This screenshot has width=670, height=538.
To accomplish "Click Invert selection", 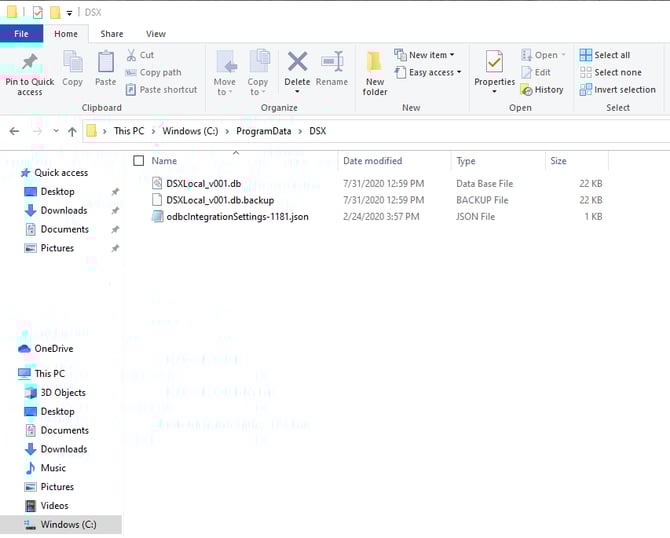I will click(x=617, y=90).
